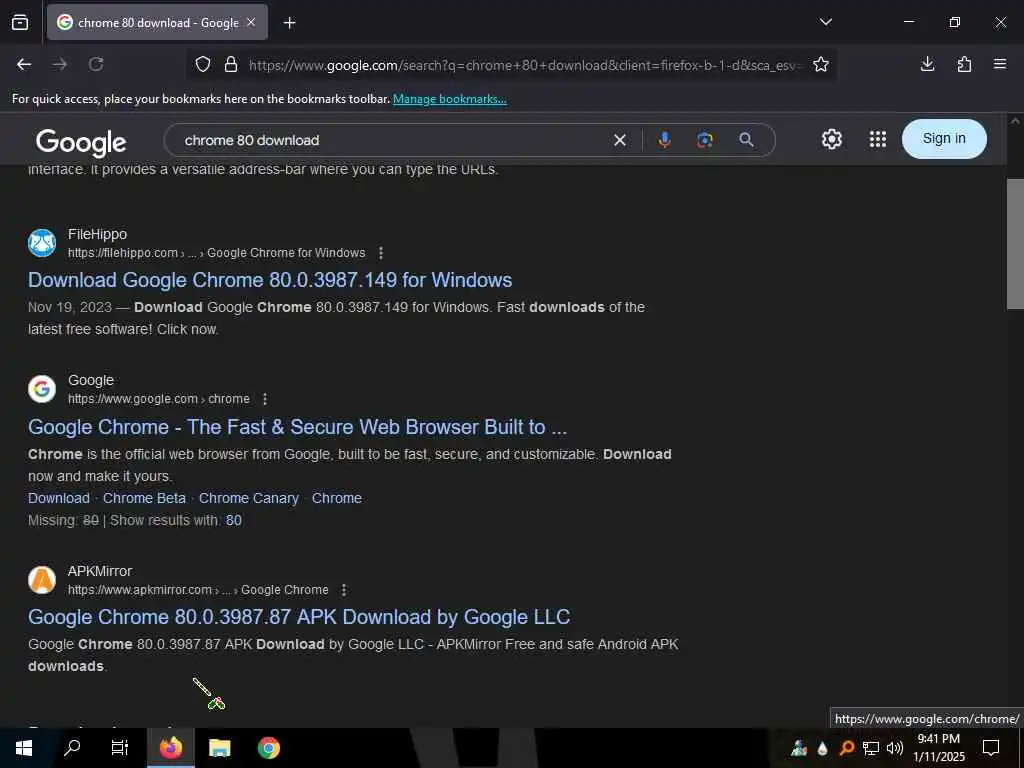Open Firefox View recent browsing icon
This screenshot has height=768, width=1024.
[x=20, y=23]
